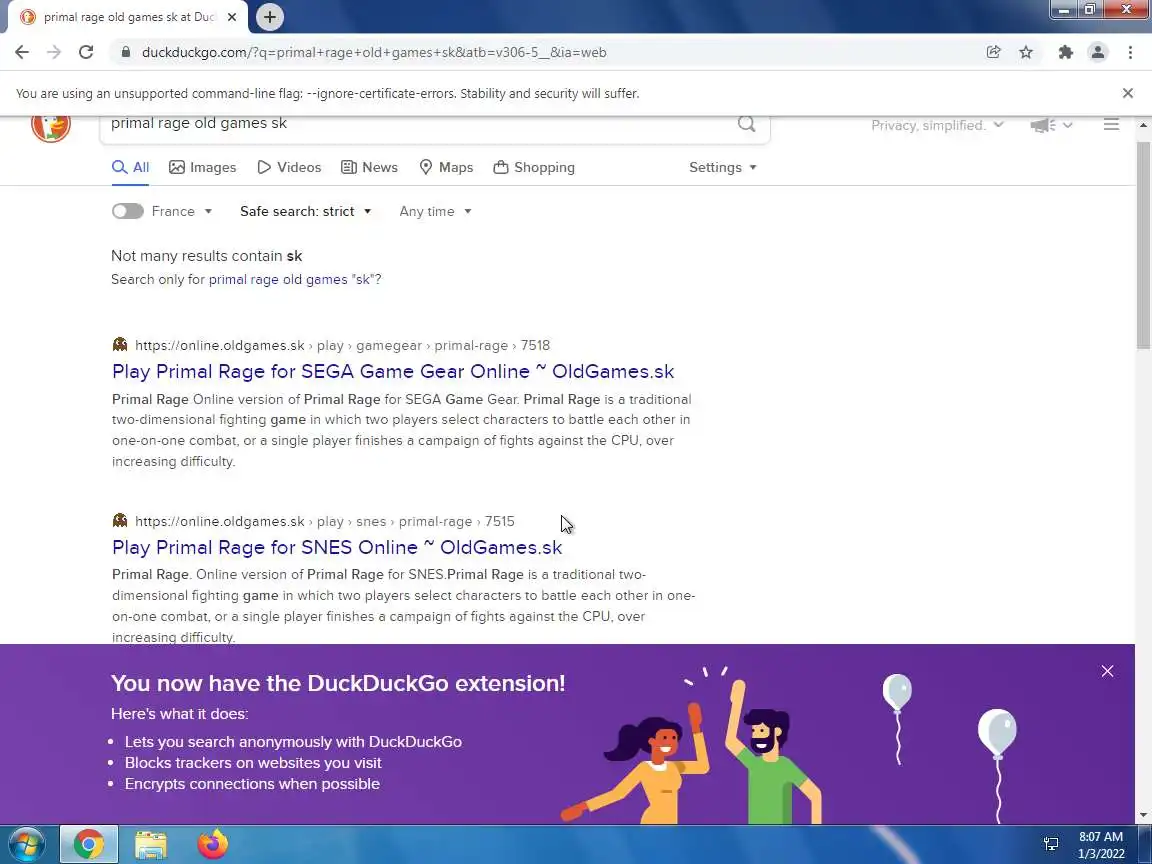Click the favicon of the Game Gear result
Screen dimensions: 1152x864
point(120,345)
